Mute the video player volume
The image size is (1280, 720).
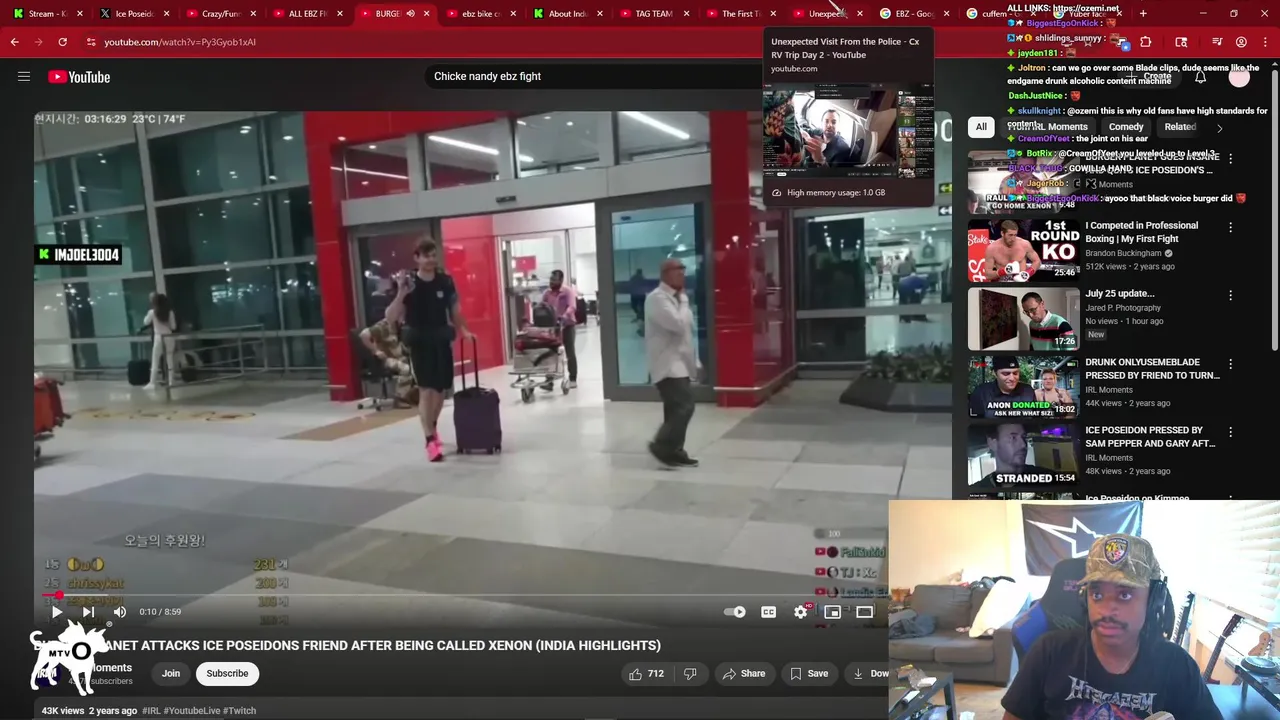(120, 612)
